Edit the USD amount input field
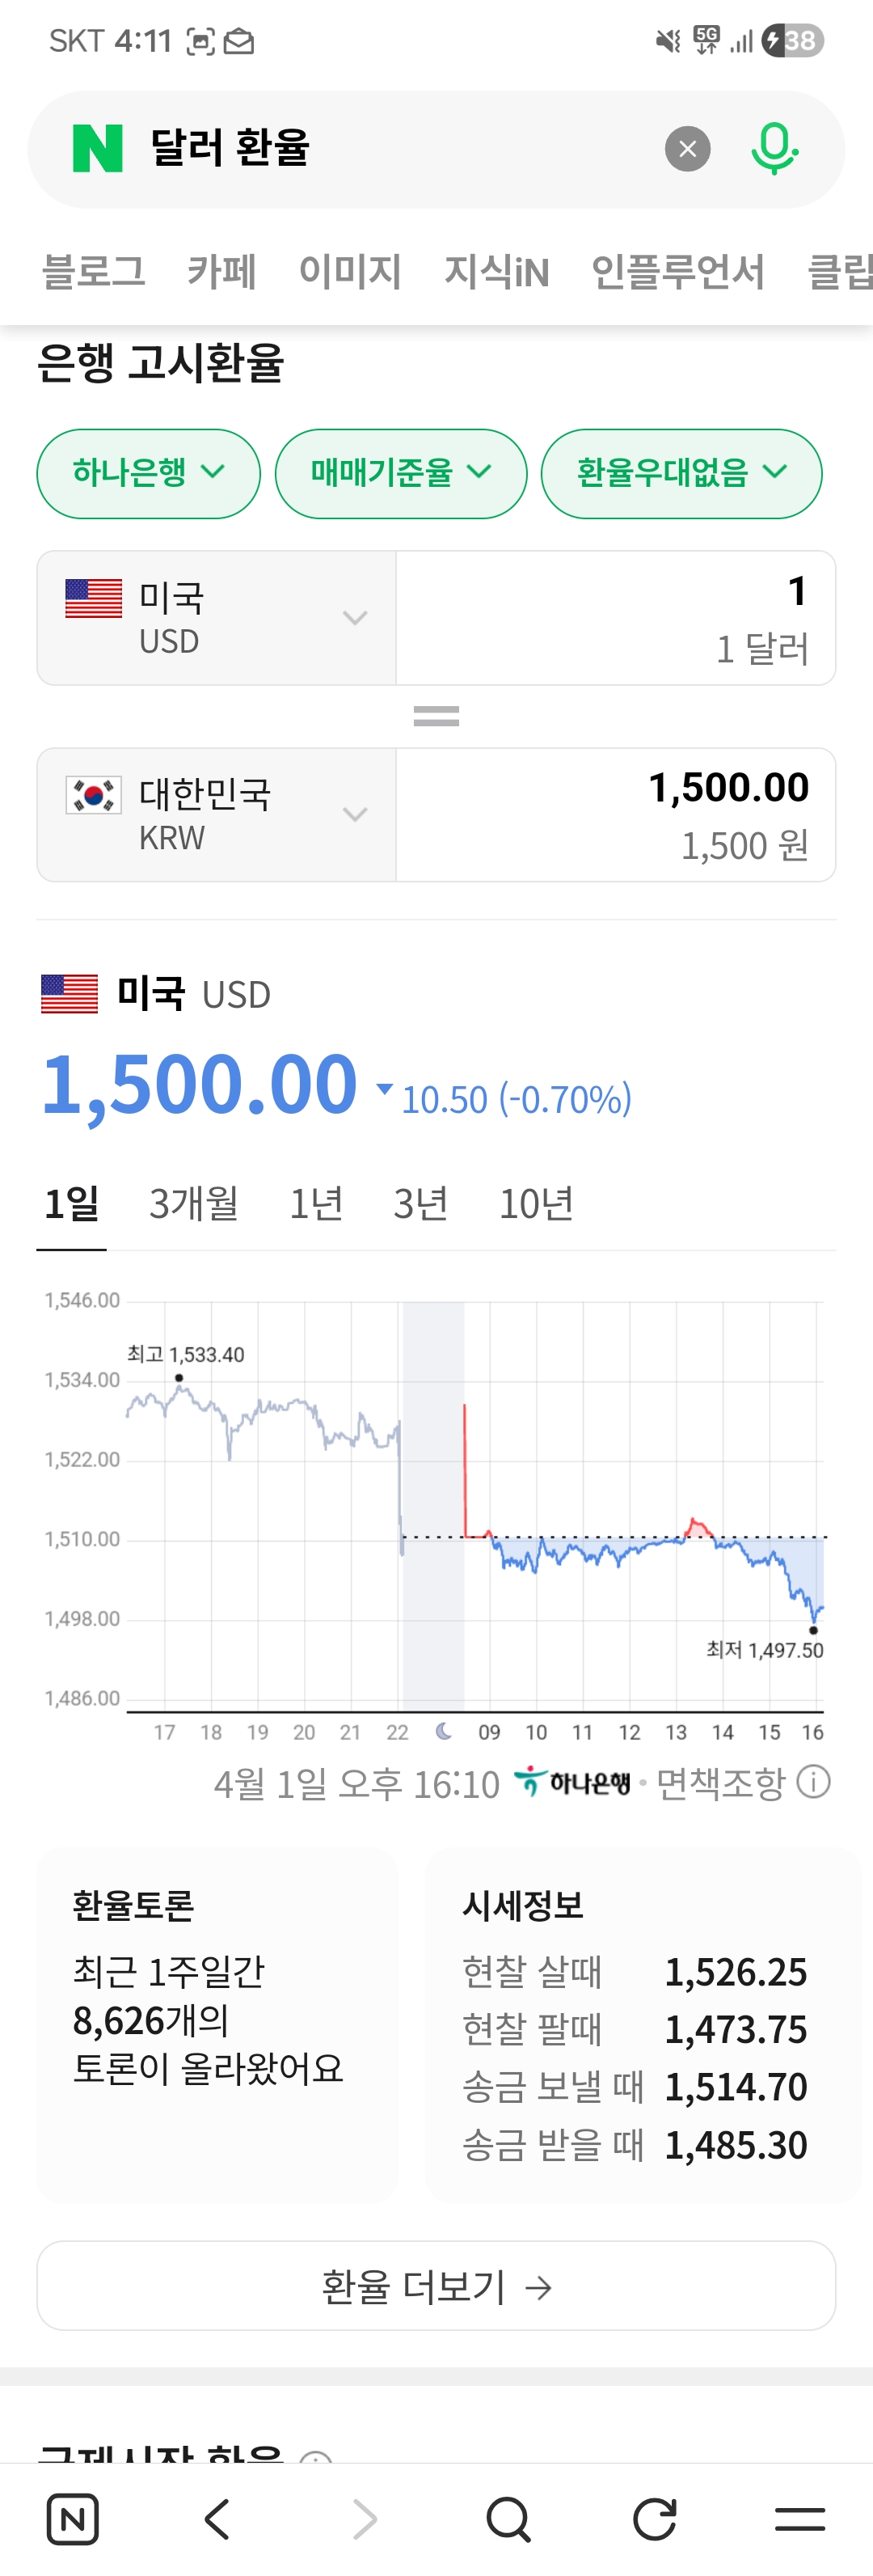 pos(615,618)
